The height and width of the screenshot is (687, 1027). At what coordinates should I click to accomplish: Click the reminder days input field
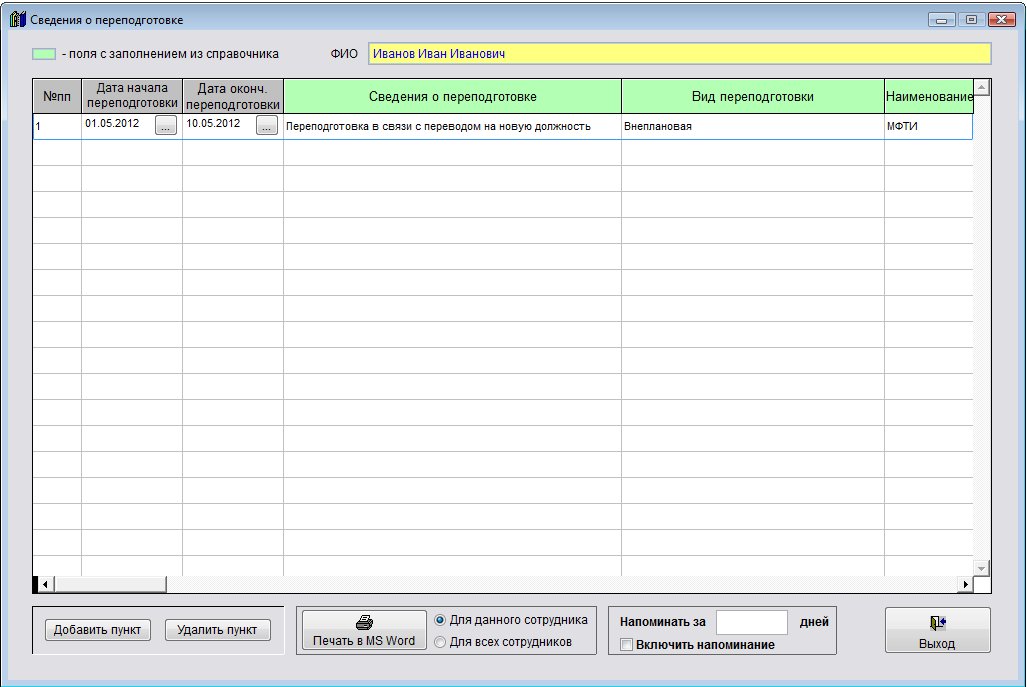[x=752, y=622]
